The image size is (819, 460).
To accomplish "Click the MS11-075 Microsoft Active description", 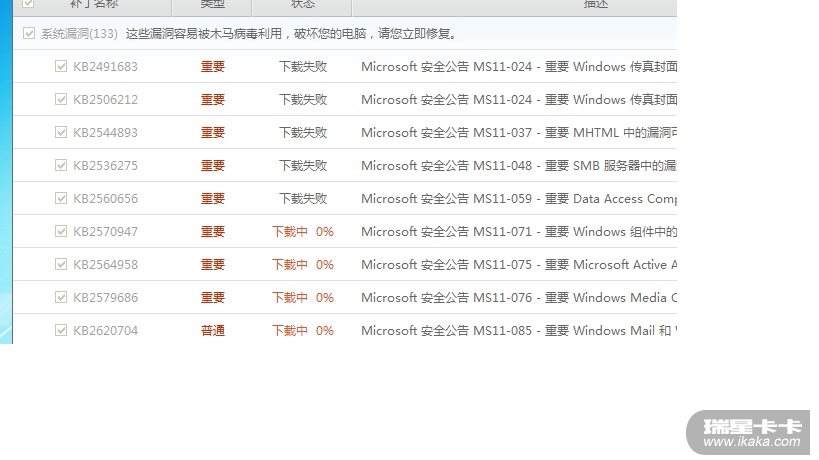I will click(519, 265).
